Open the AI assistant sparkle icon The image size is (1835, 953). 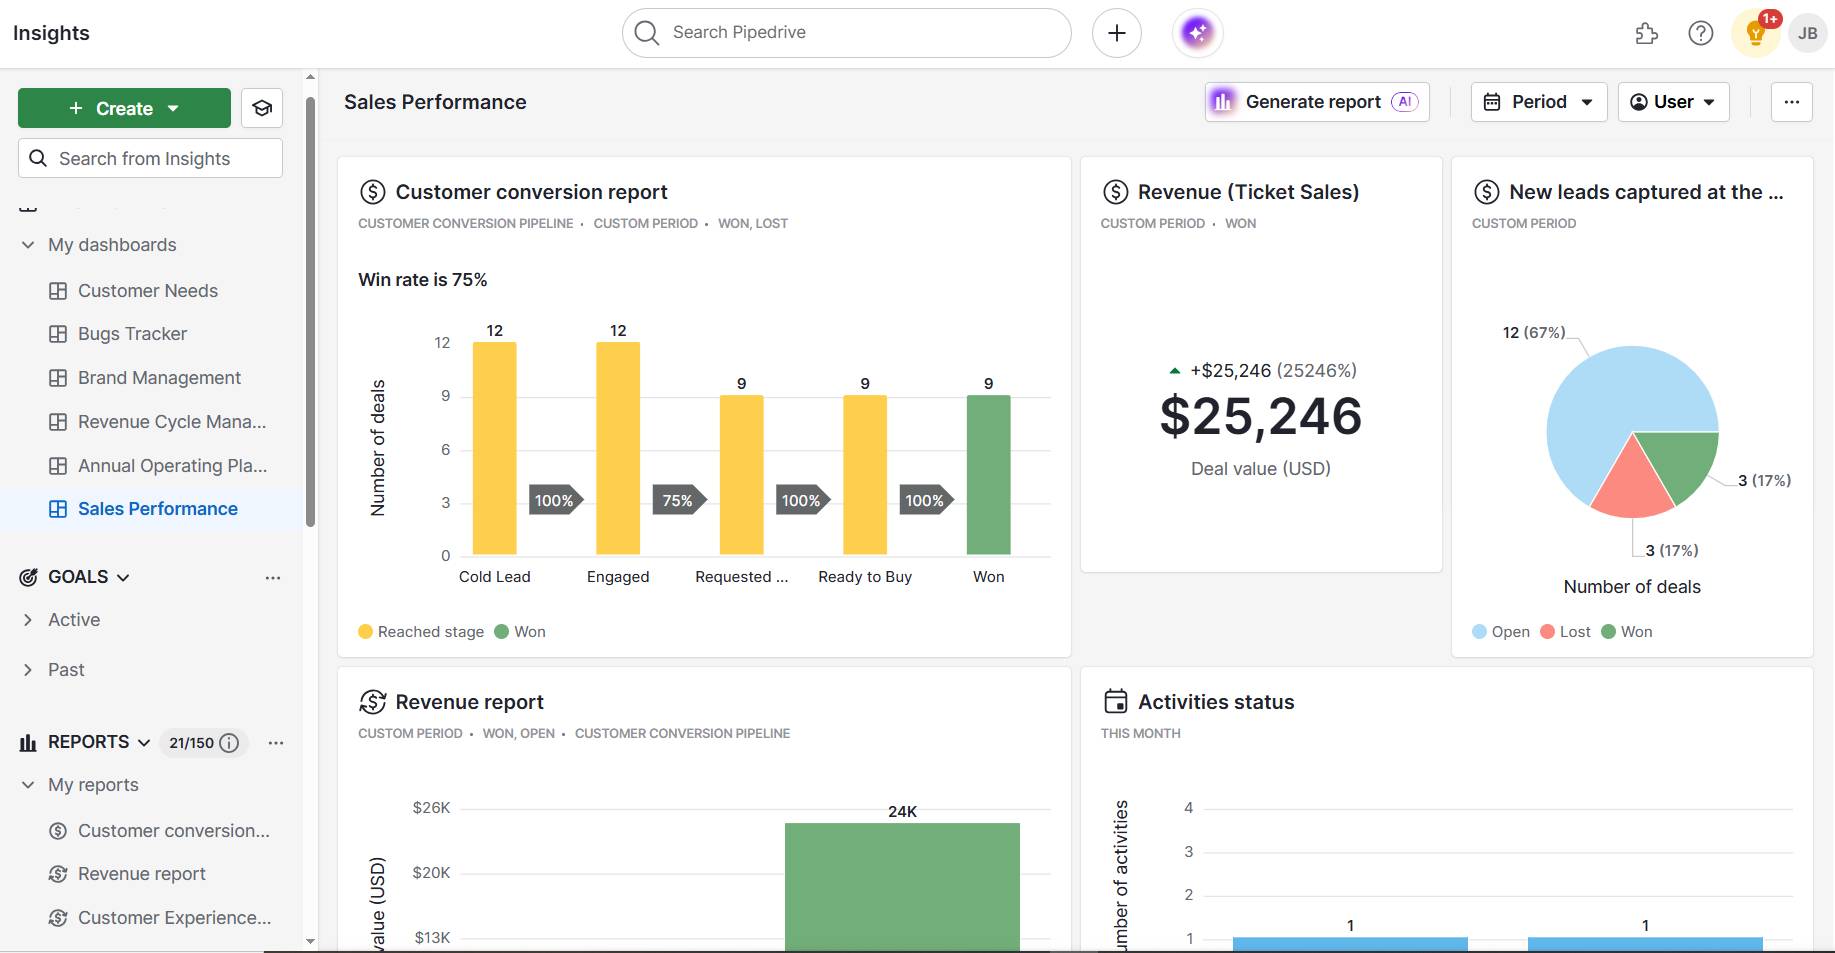pos(1196,32)
